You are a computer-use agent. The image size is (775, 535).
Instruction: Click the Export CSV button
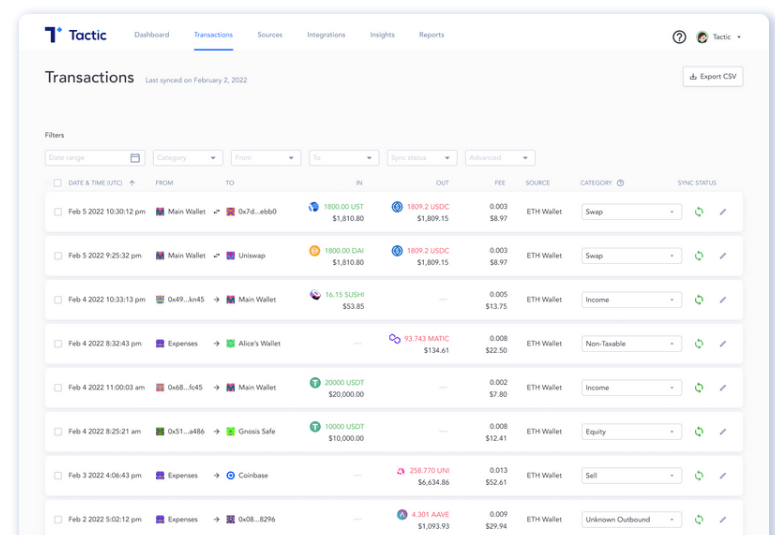[713, 77]
